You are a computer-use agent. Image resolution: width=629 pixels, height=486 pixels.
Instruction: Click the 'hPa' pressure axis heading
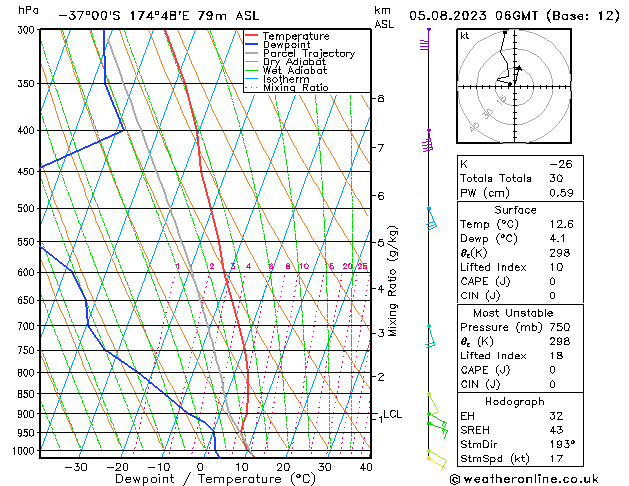pos(28,11)
